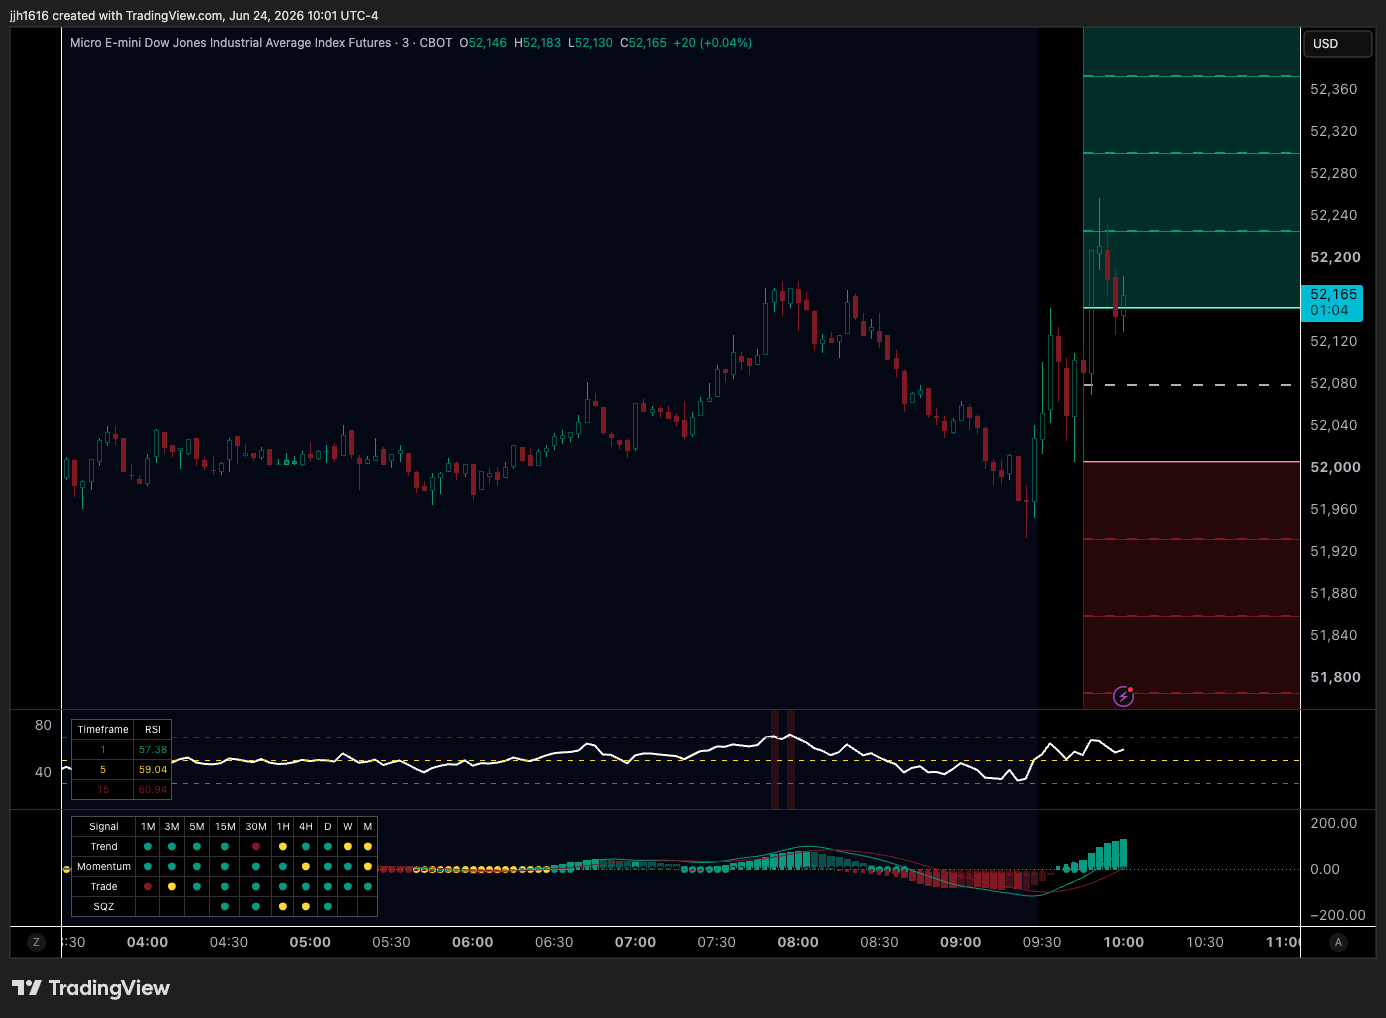Click the Z timezone button
Image resolution: width=1386 pixels, height=1018 pixels.
point(36,942)
